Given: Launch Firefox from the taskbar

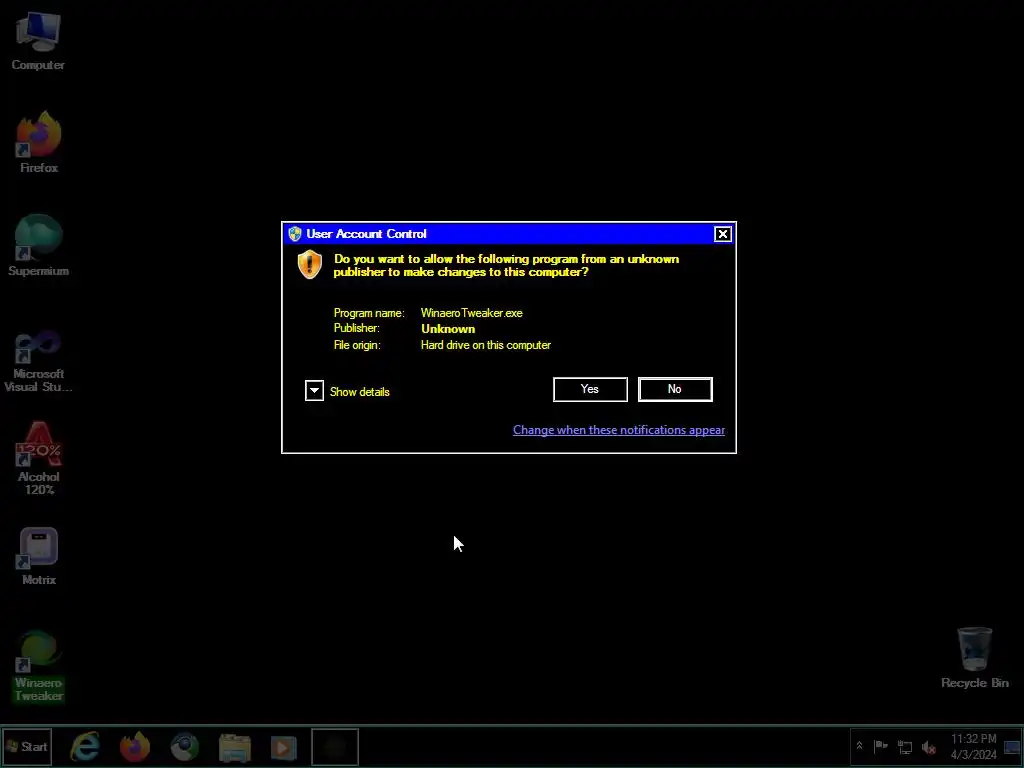Looking at the screenshot, I should (x=135, y=746).
